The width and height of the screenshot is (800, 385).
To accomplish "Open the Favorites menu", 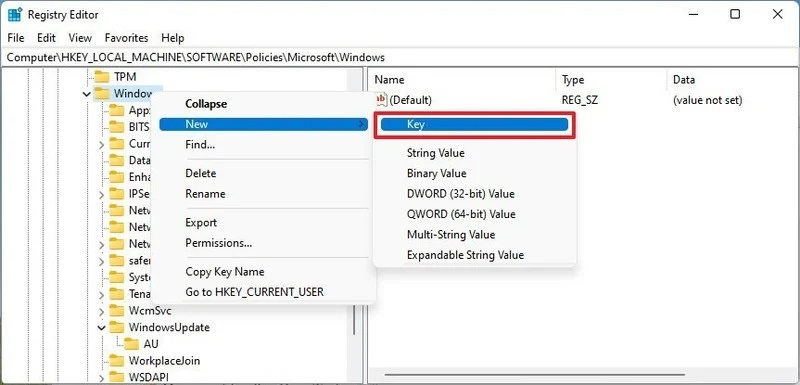I will [126, 38].
